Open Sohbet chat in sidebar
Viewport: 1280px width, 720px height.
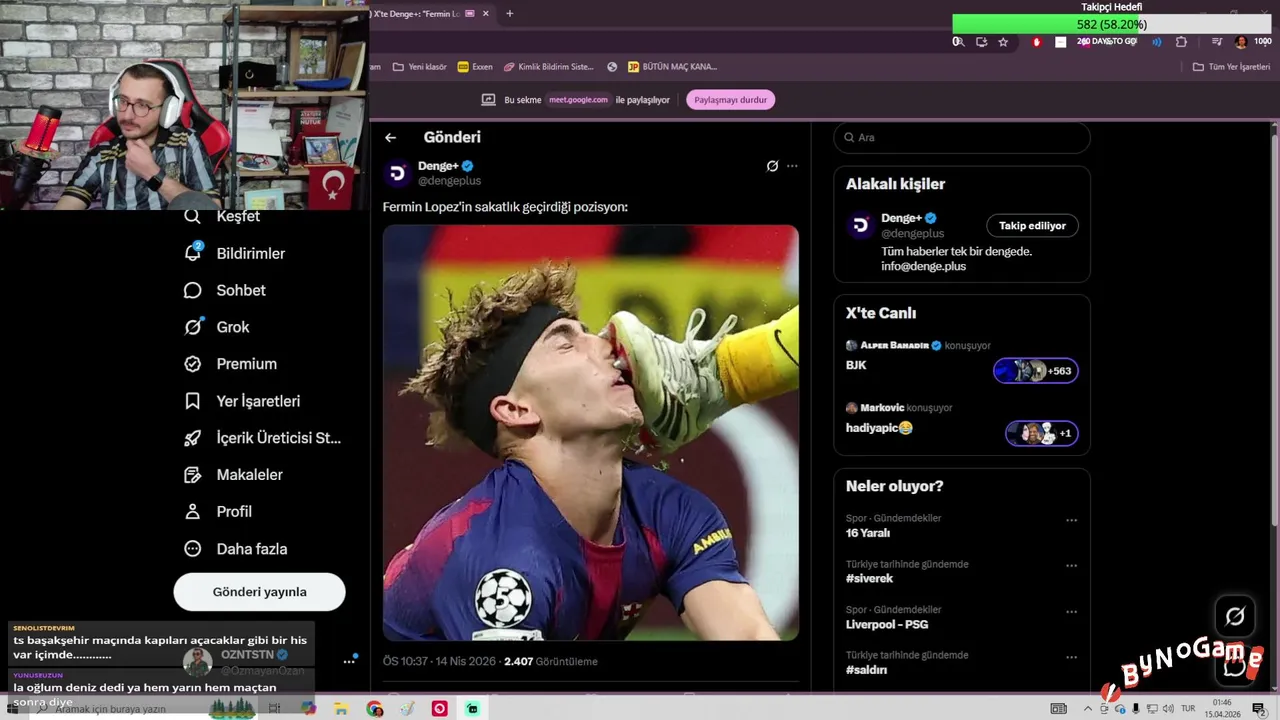coord(225,290)
